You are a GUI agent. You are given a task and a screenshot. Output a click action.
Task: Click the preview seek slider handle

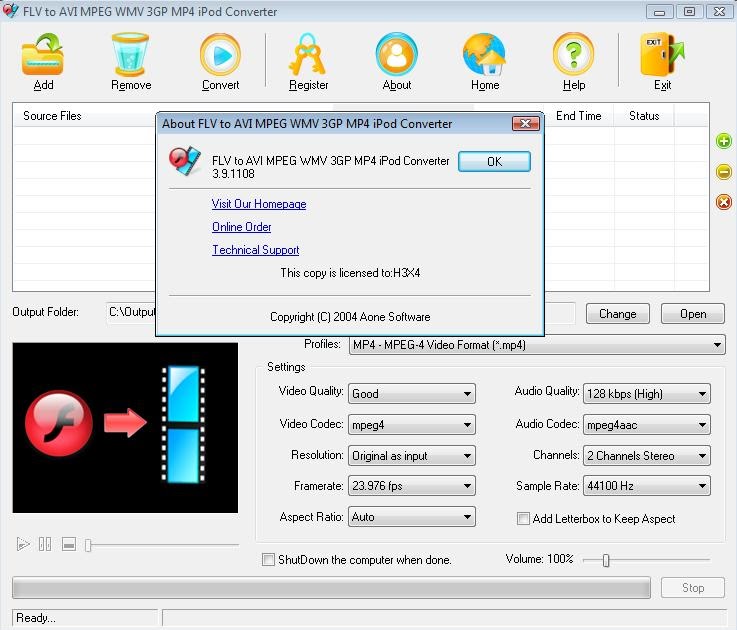point(88,545)
